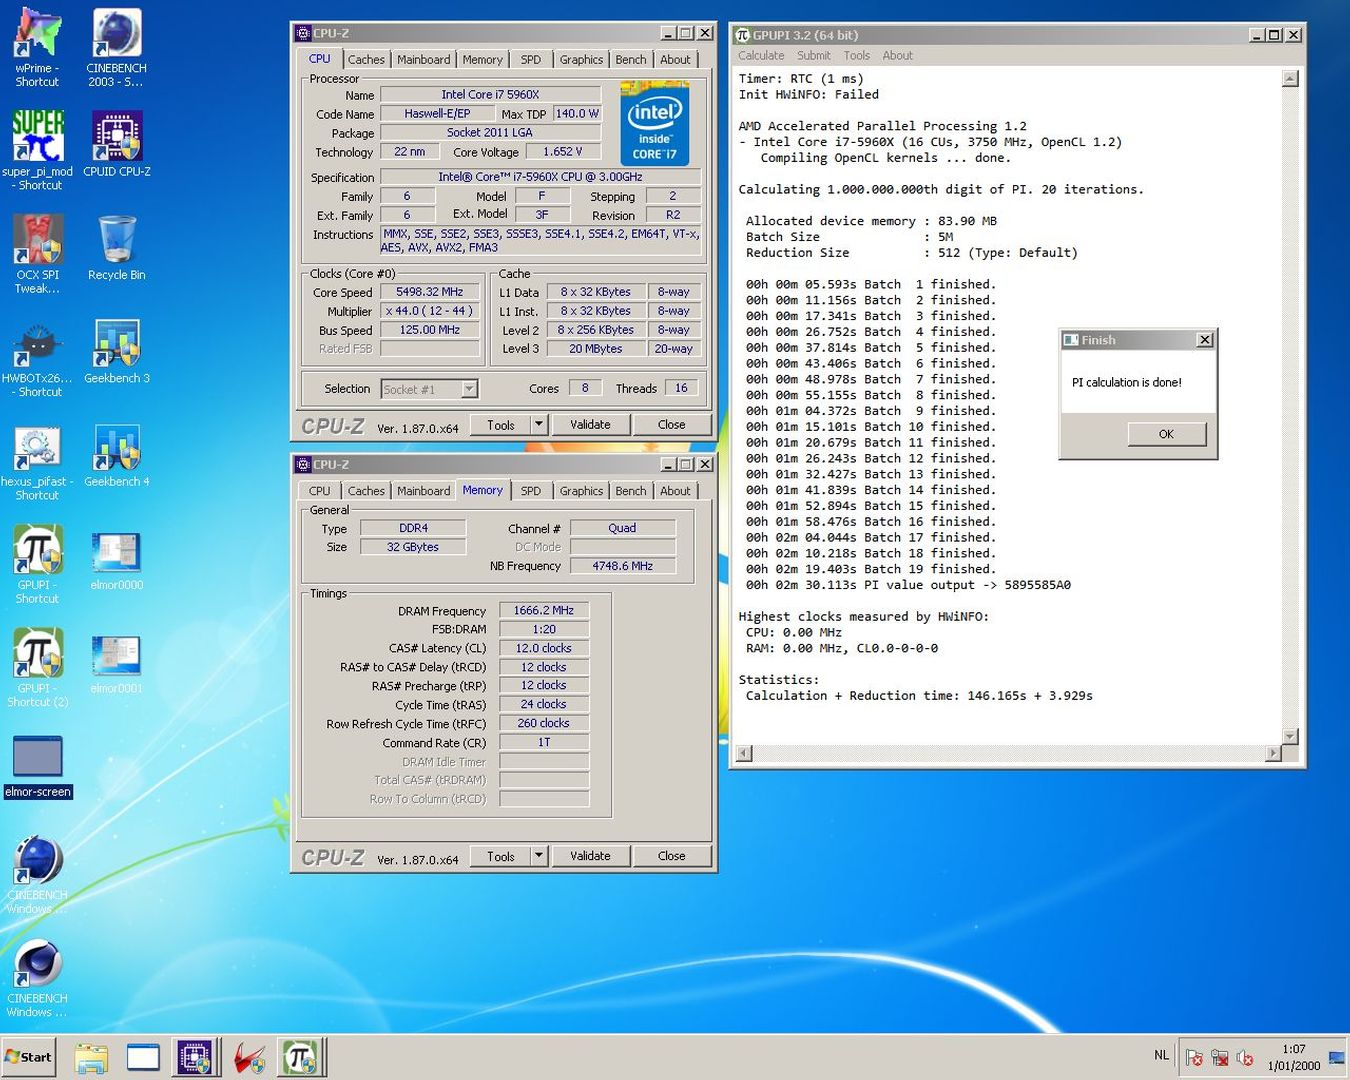Select Bench tab in upper CPU-Z window
The width and height of the screenshot is (1350, 1080).
[x=631, y=60]
